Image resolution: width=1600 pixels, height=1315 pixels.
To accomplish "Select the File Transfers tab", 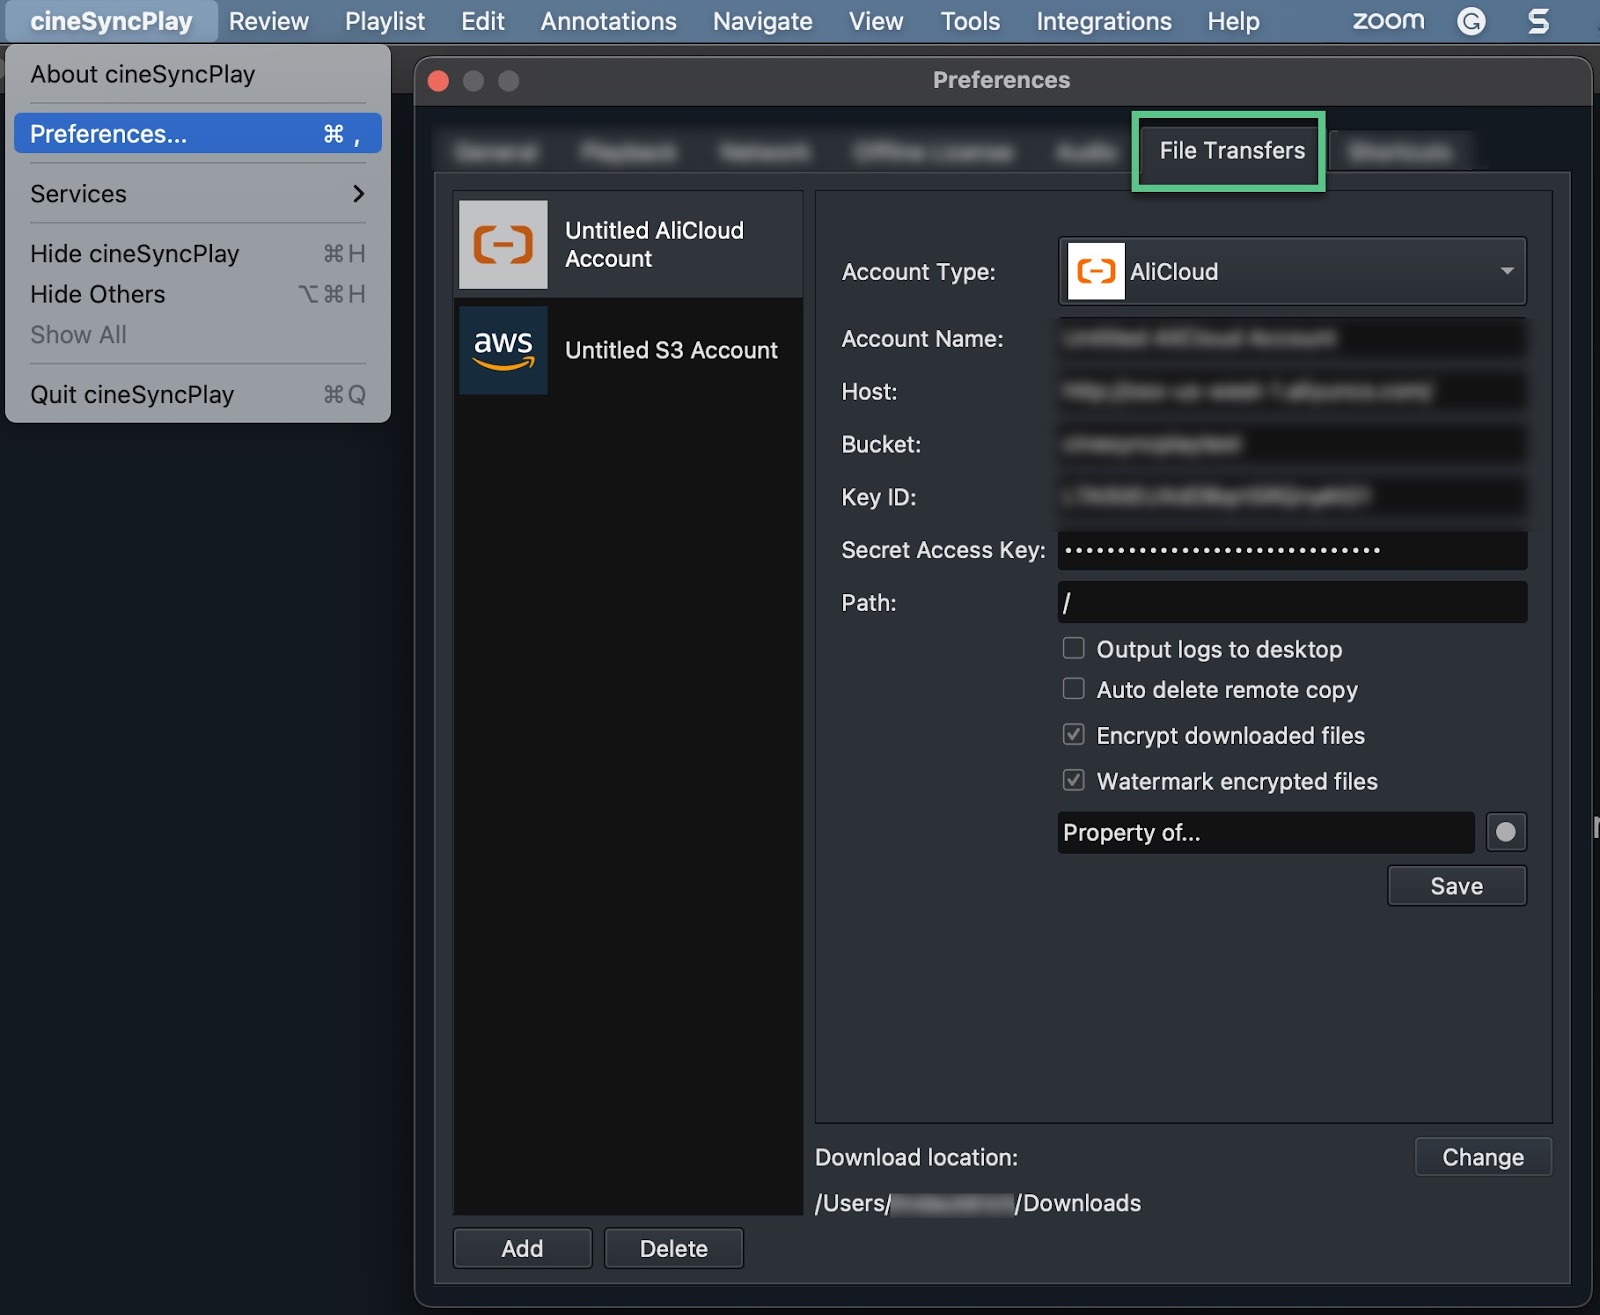I will [1232, 151].
